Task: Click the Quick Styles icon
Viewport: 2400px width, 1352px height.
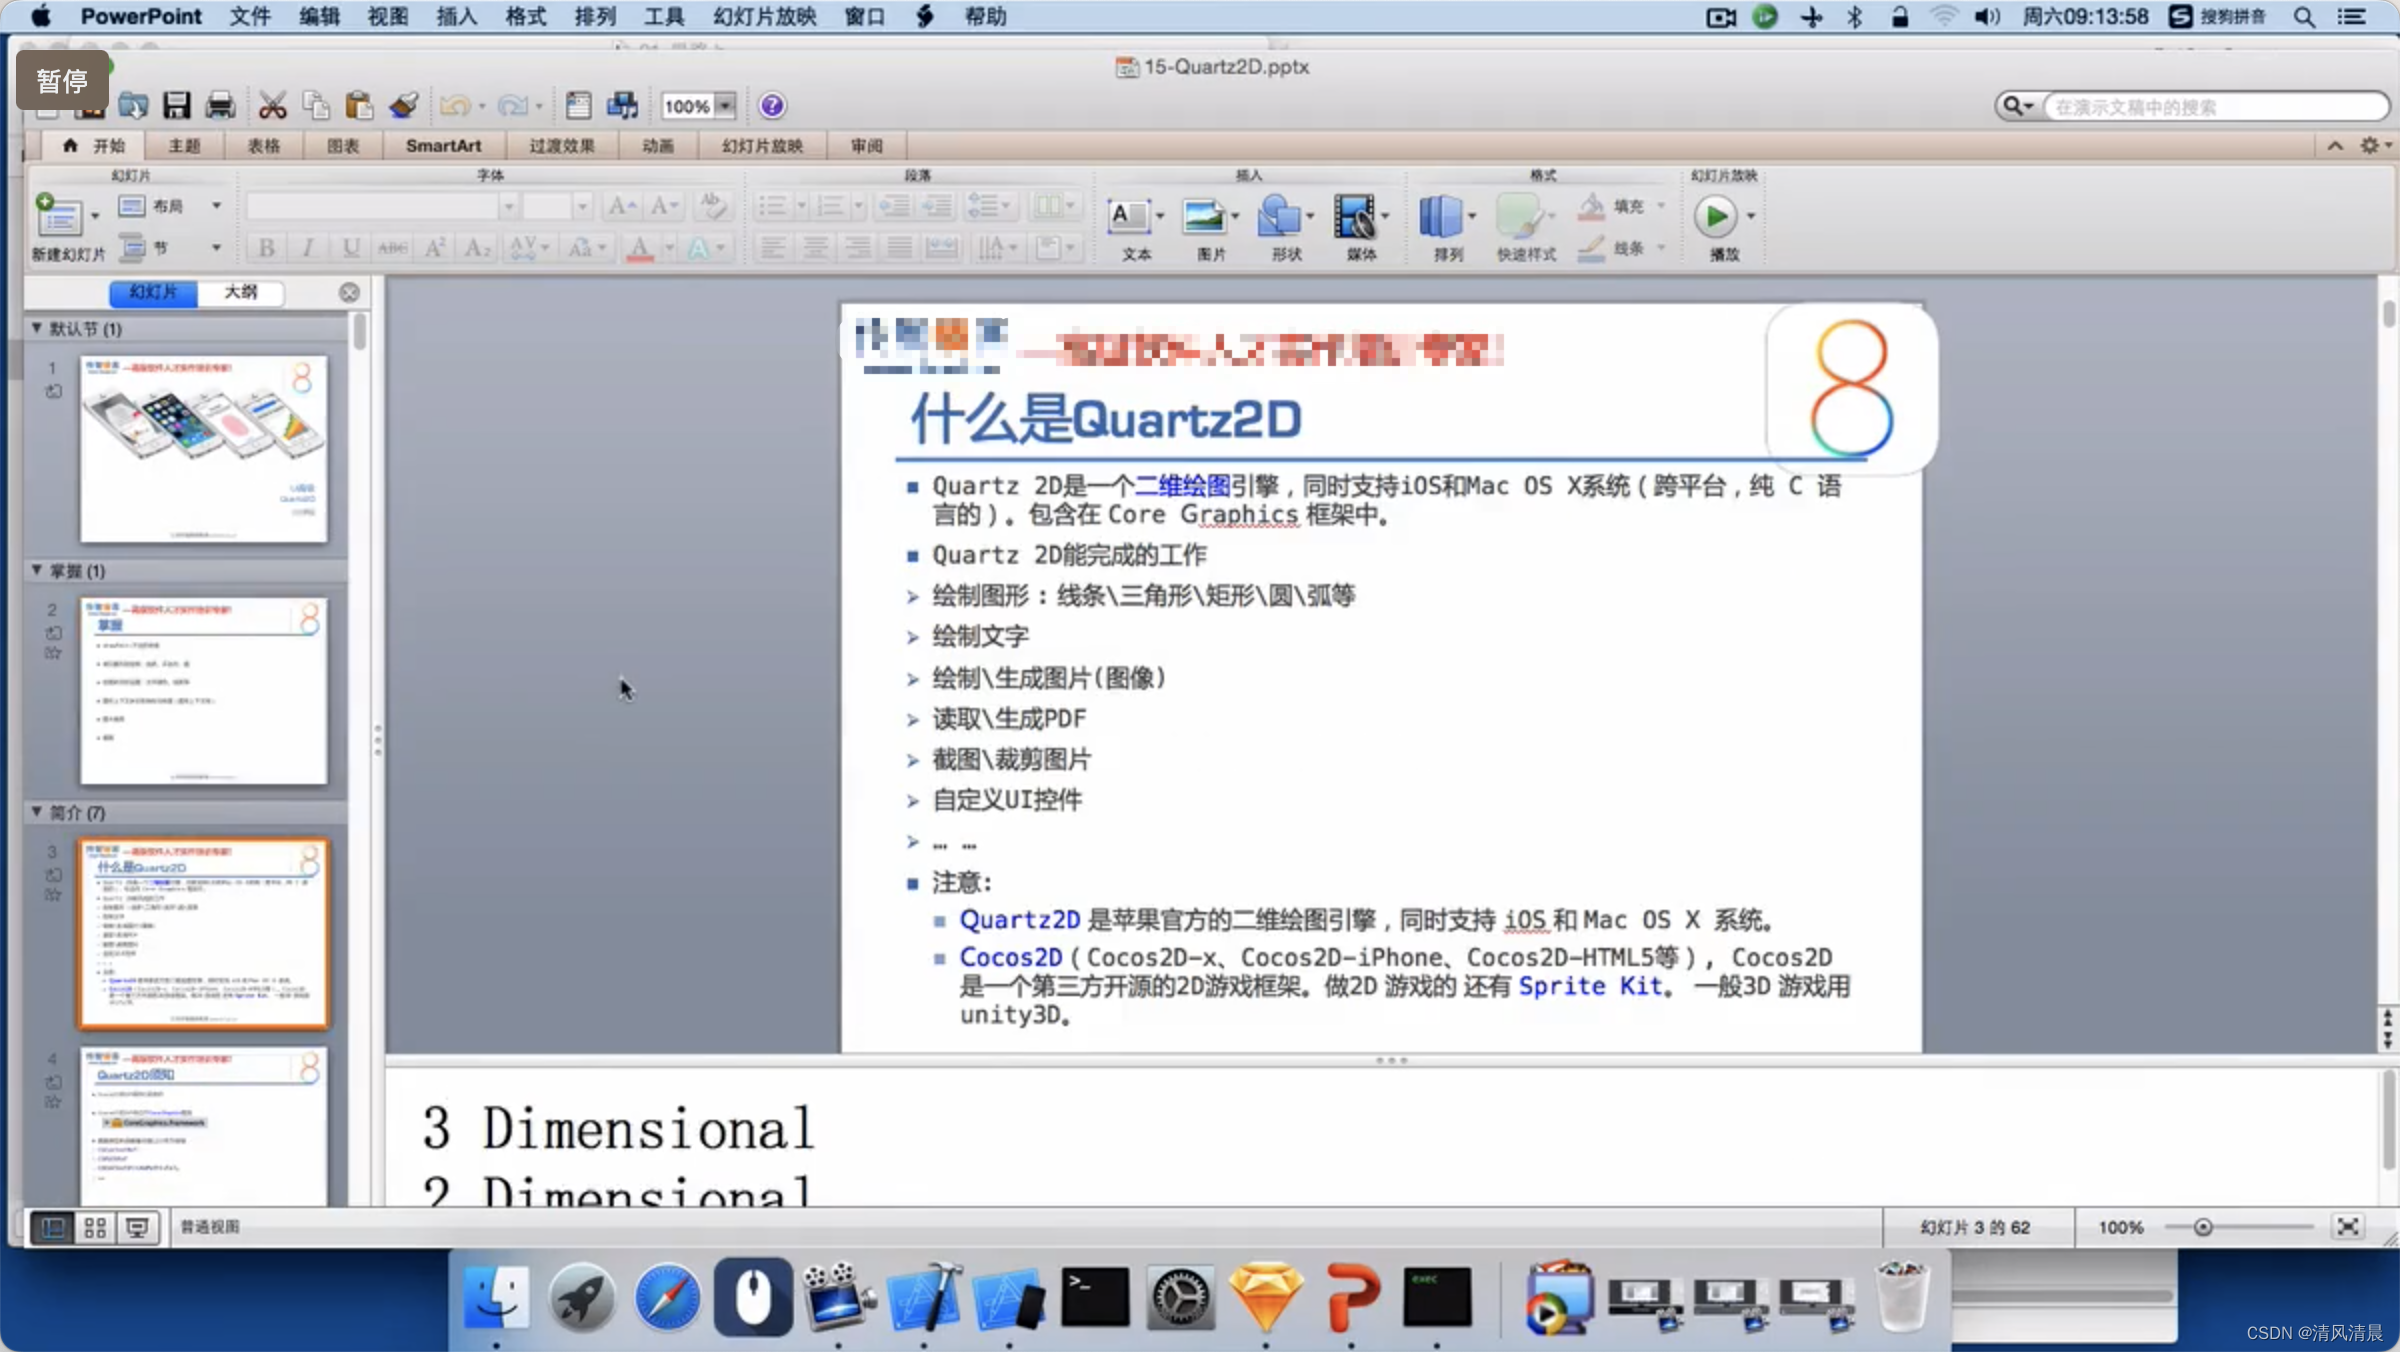Action: pos(1519,216)
